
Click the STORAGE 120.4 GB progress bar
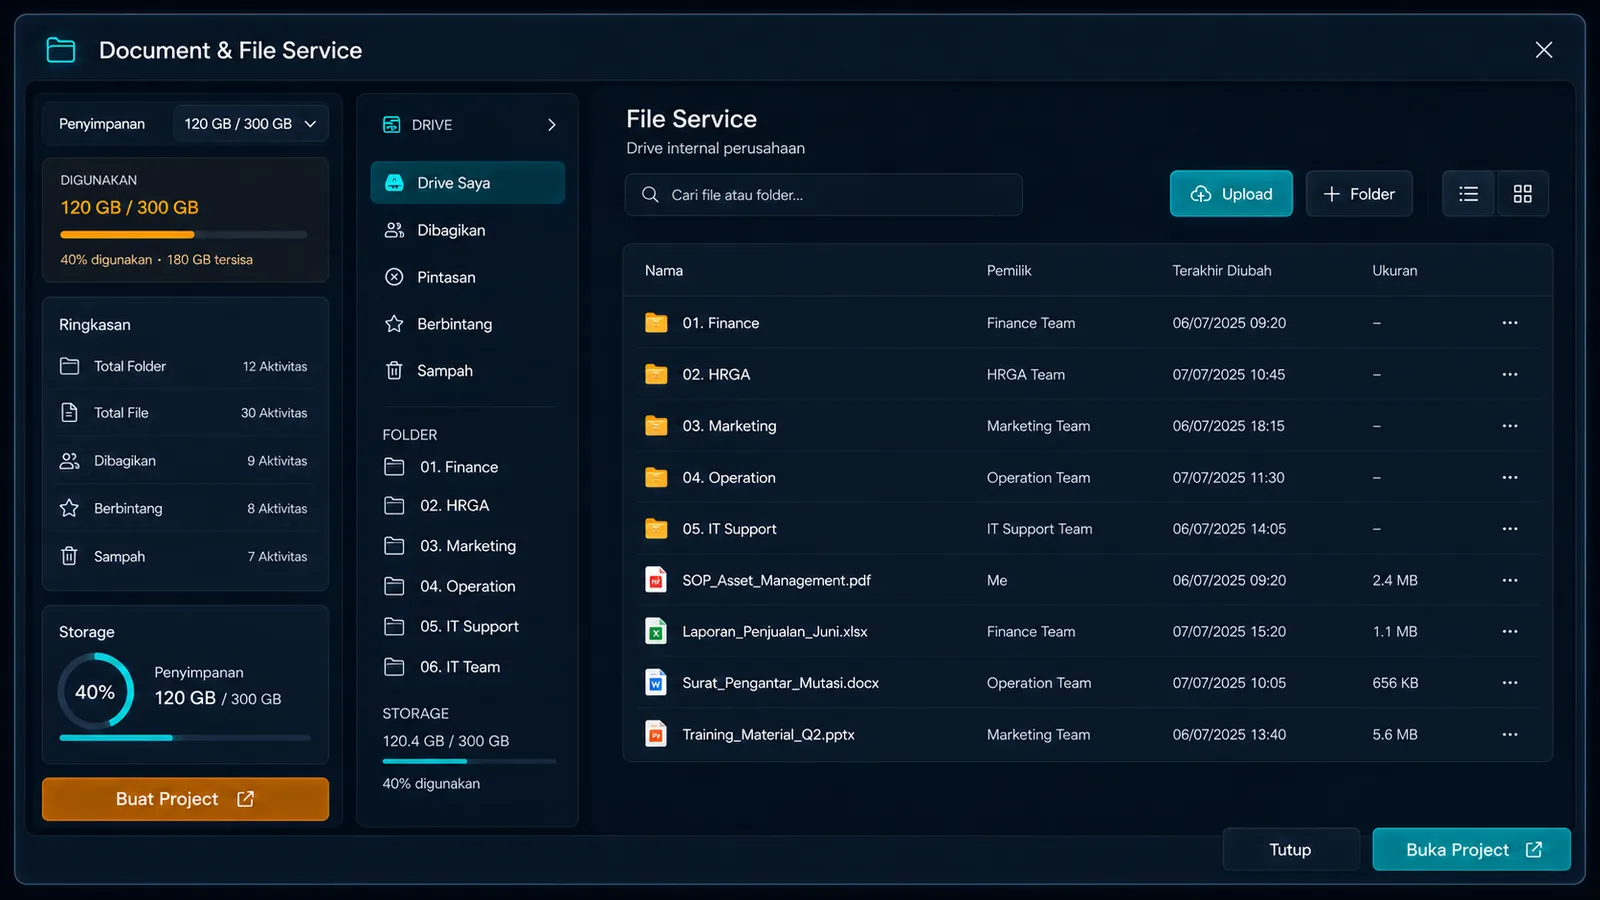click(x=469, y=762)
